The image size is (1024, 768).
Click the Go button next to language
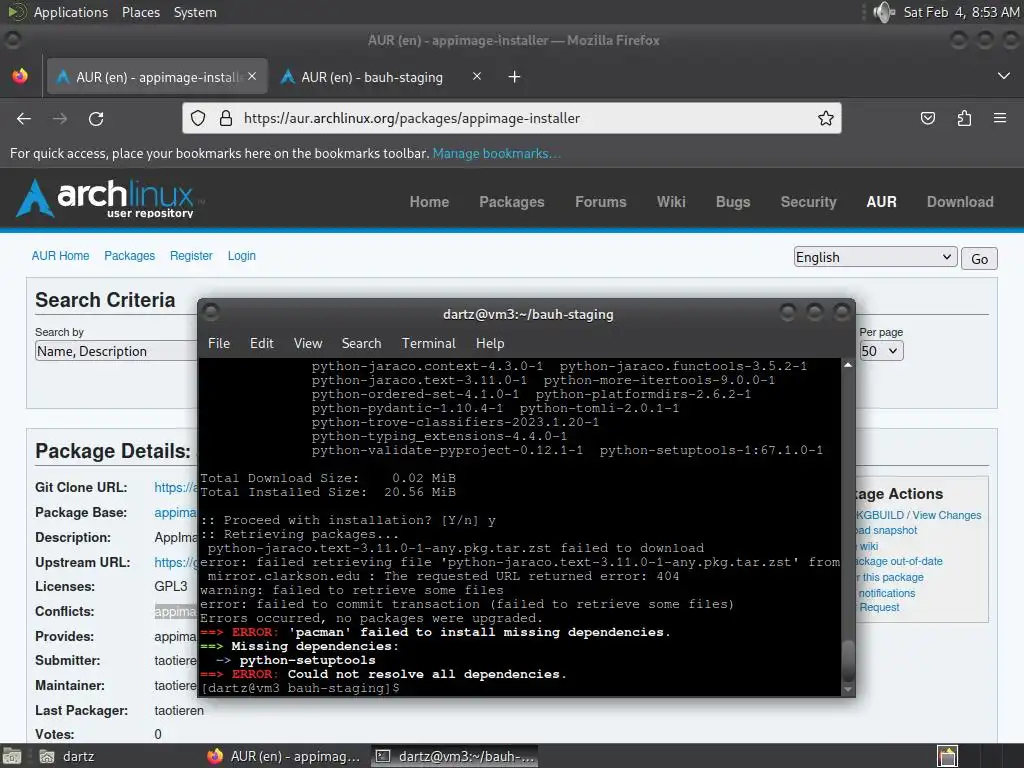(x=979, y=259)
